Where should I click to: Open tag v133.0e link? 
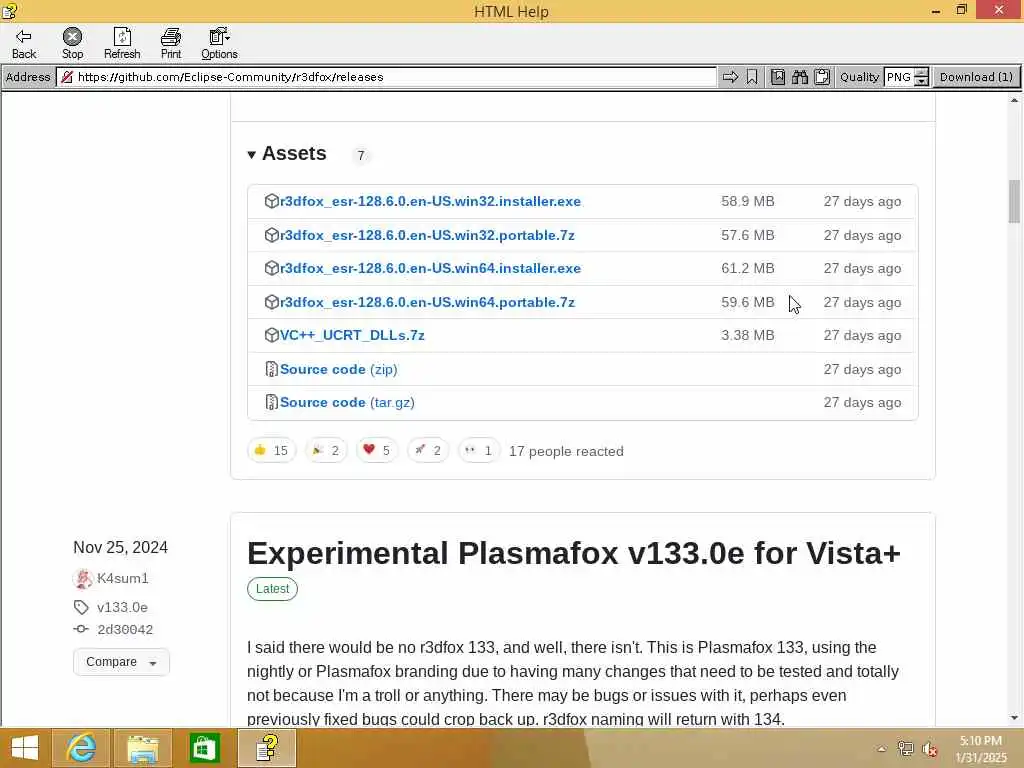click(x=122, y=607)
